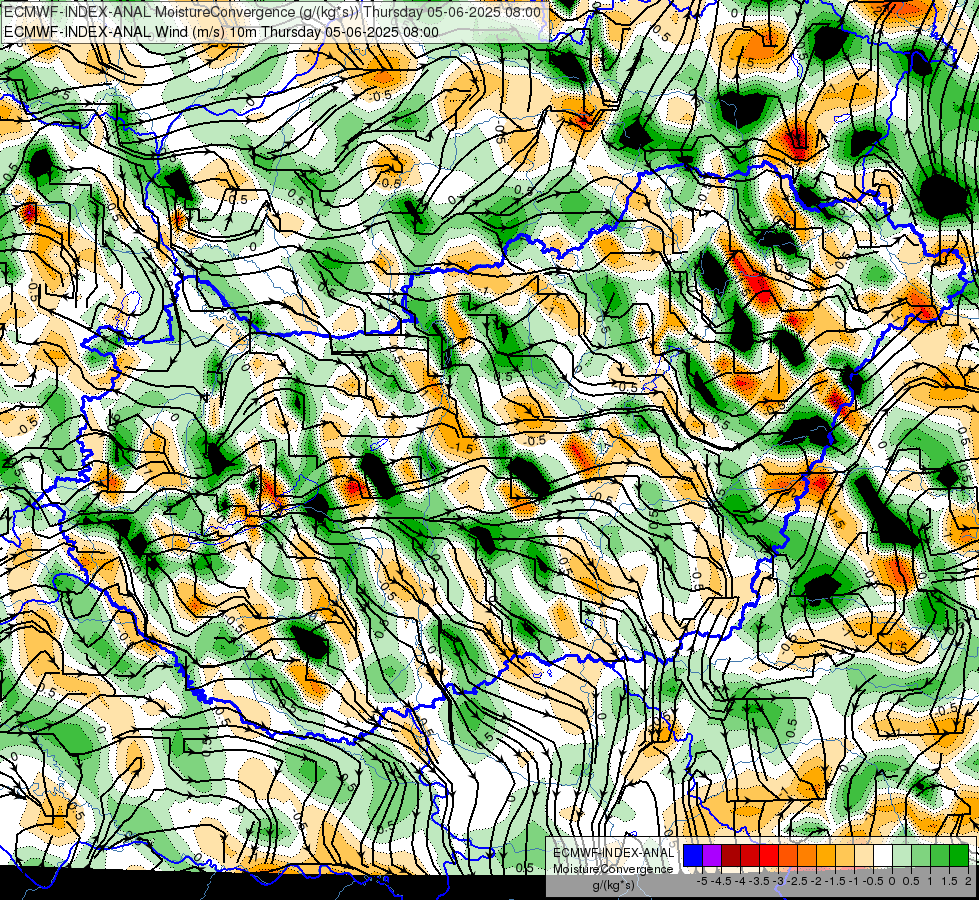This screenshot has height=900, width=979.
Task: Click the '1.5' value on legend scale
Action: tap(948, 881)
